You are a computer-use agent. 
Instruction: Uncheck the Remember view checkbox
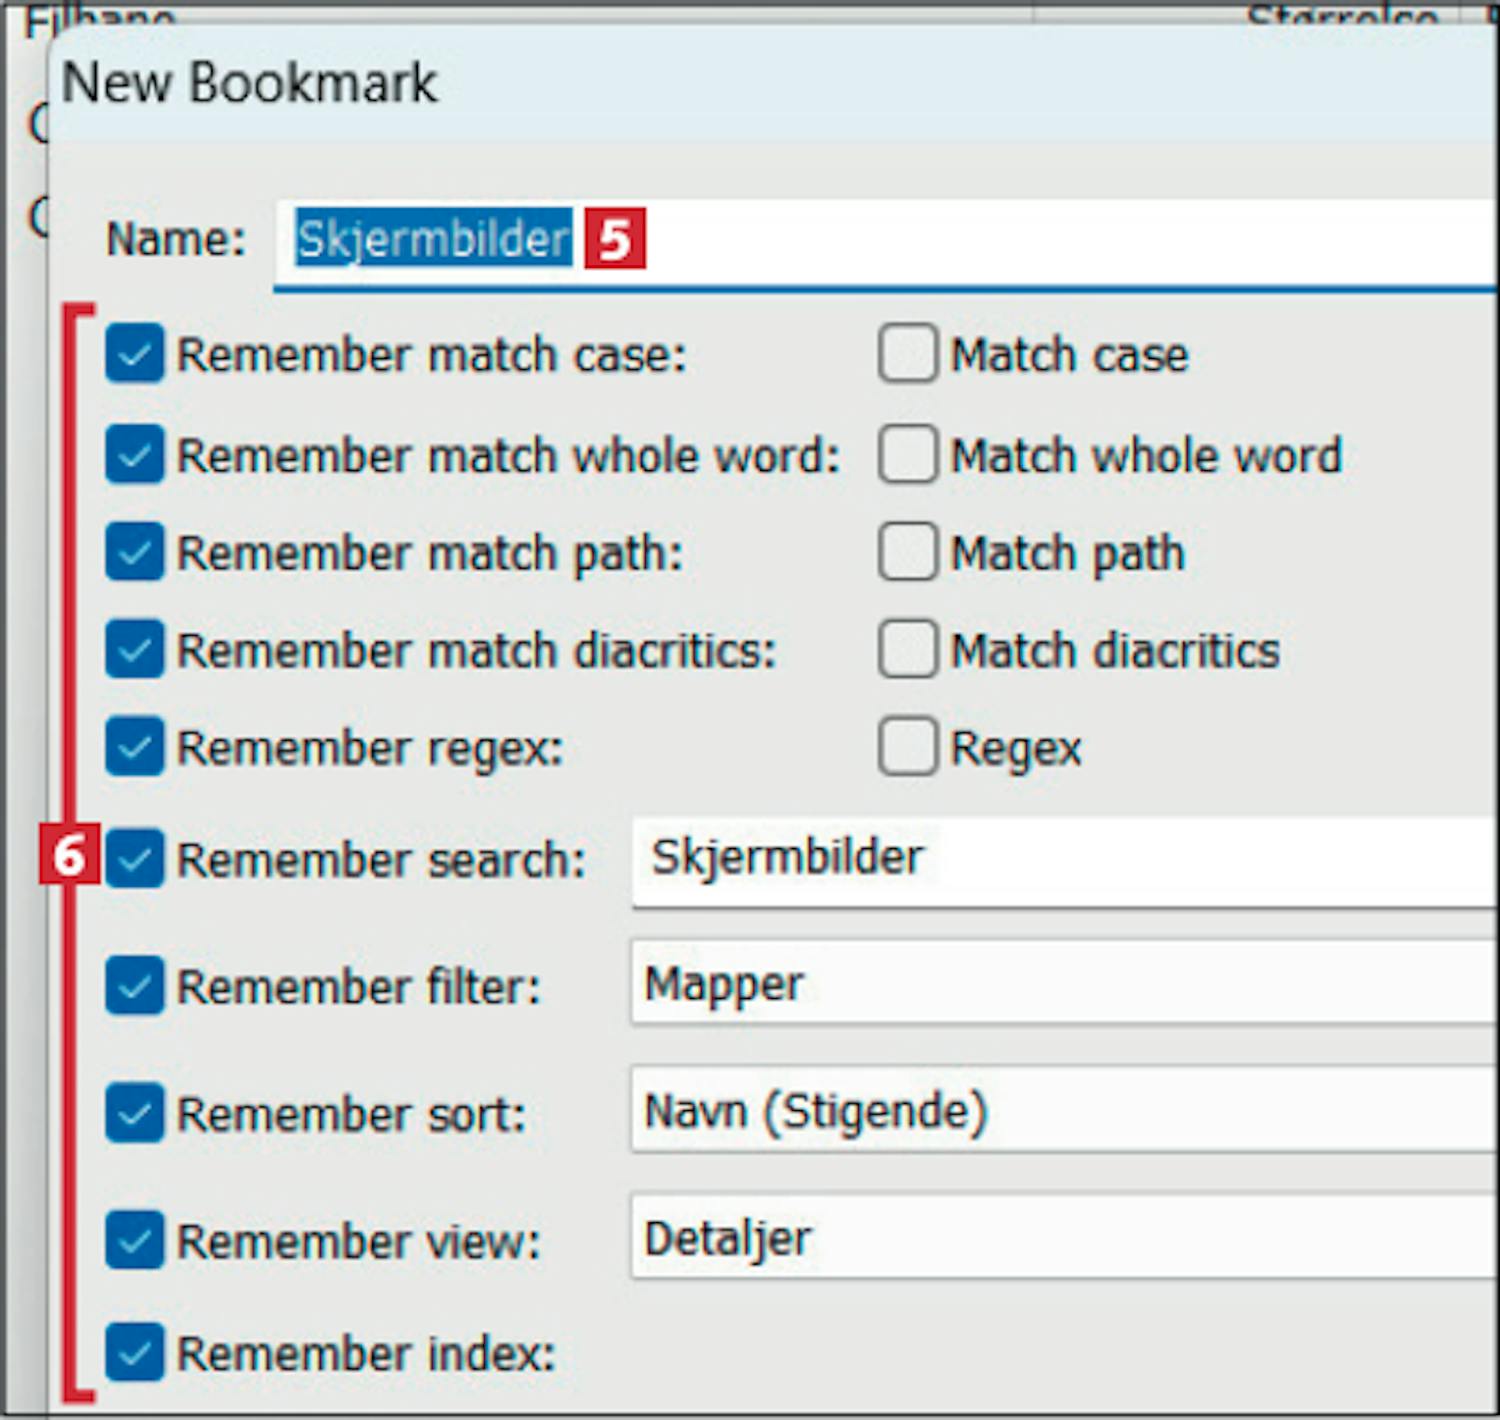point(134,1240)
